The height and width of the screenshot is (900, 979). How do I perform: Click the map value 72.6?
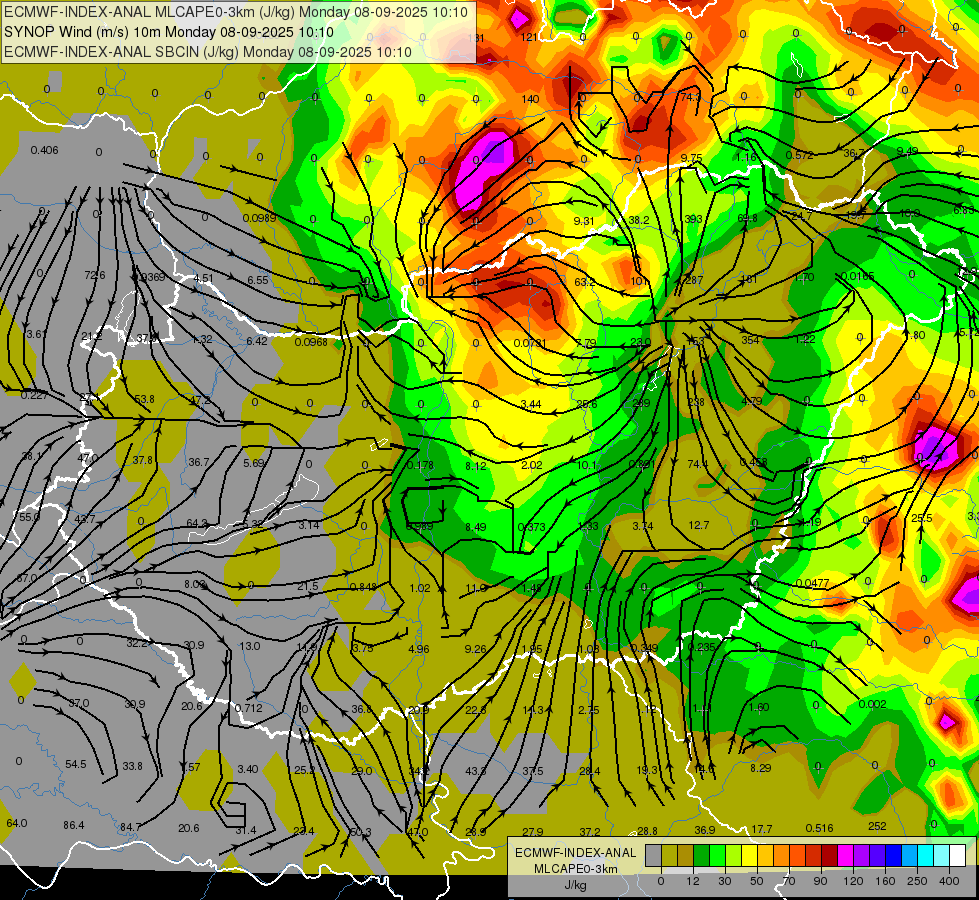click(x=95, y=275)
